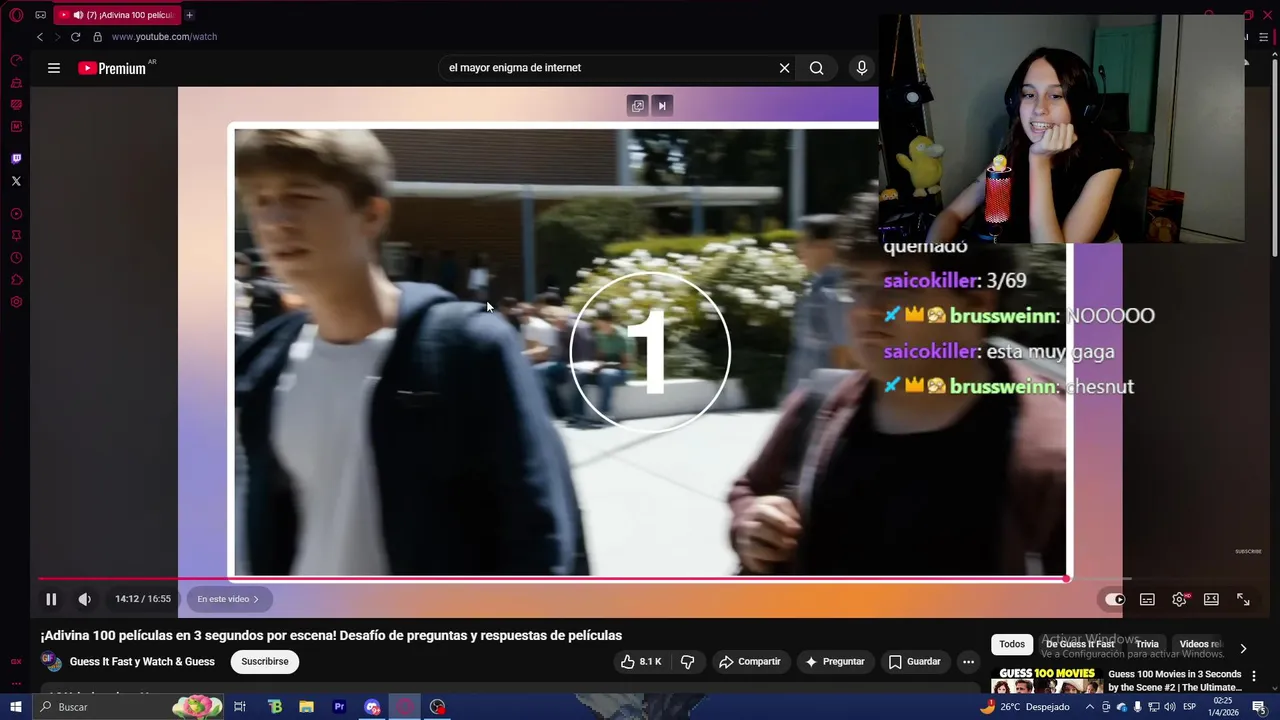
Task: Open the Windows notification center
Action: (1259, 707)
